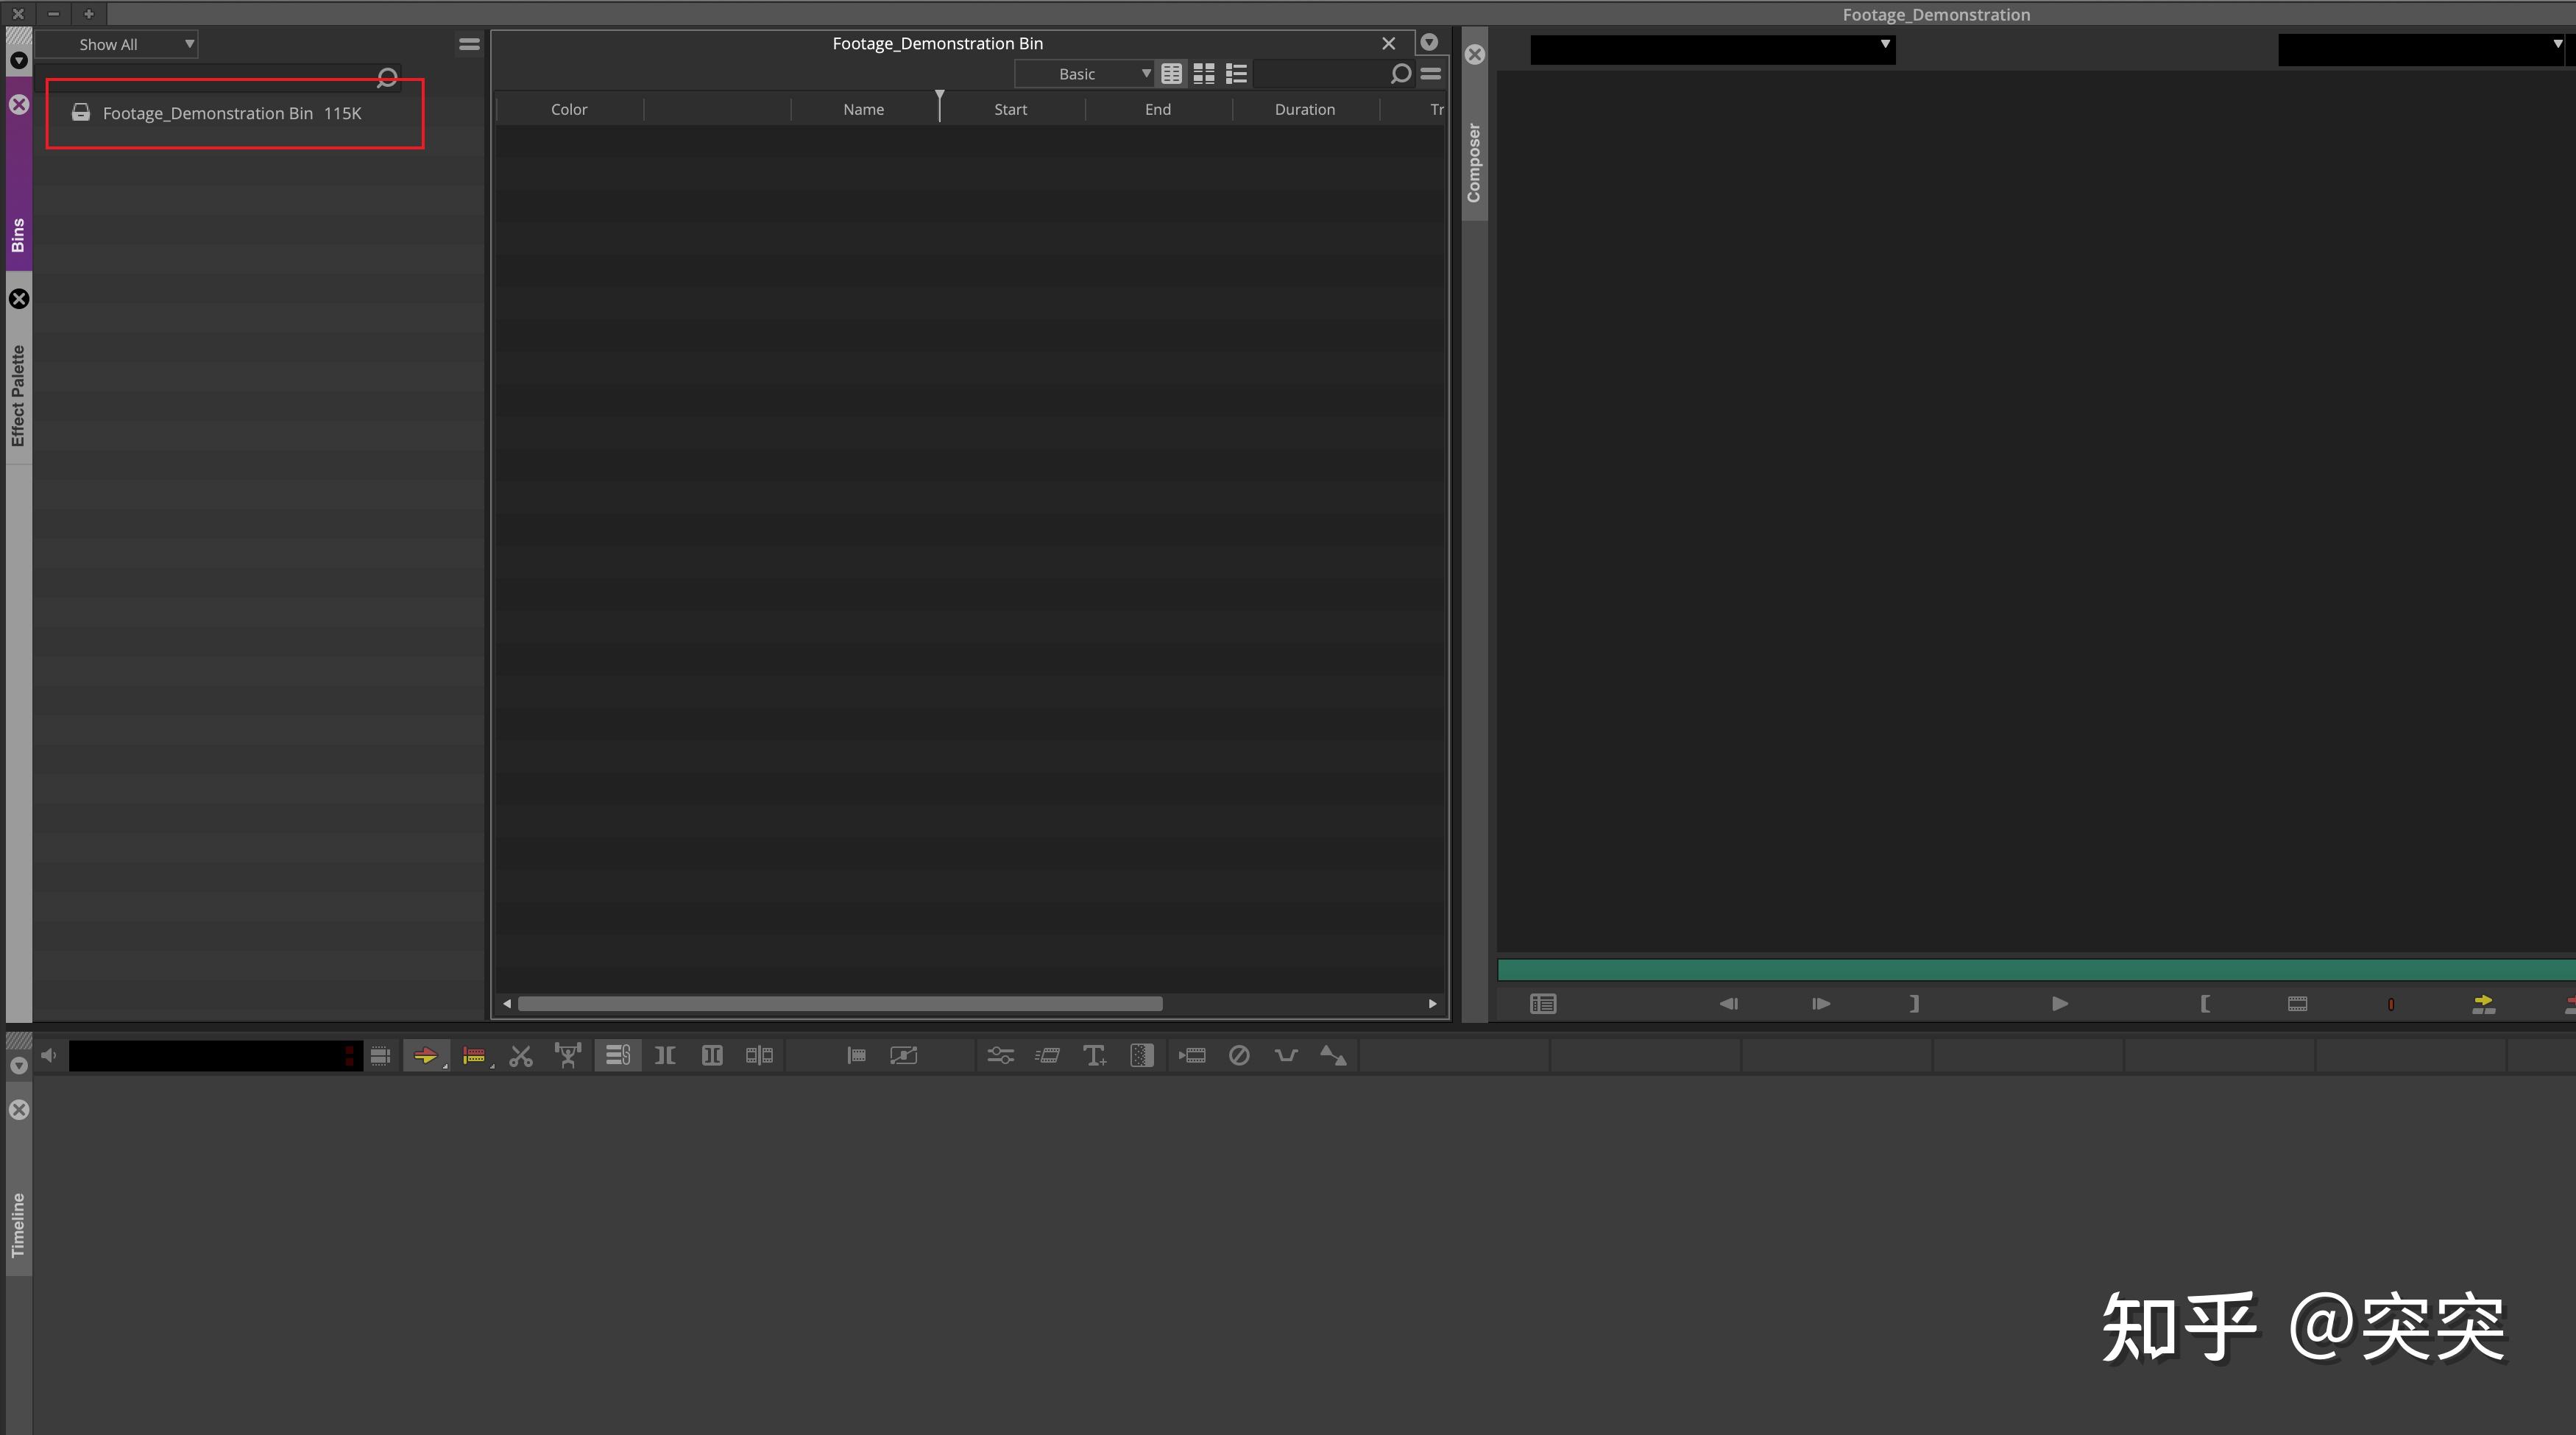The image size is (2576, 1435).
Task: Switch bin to script view
Action: click(1237, 74)
